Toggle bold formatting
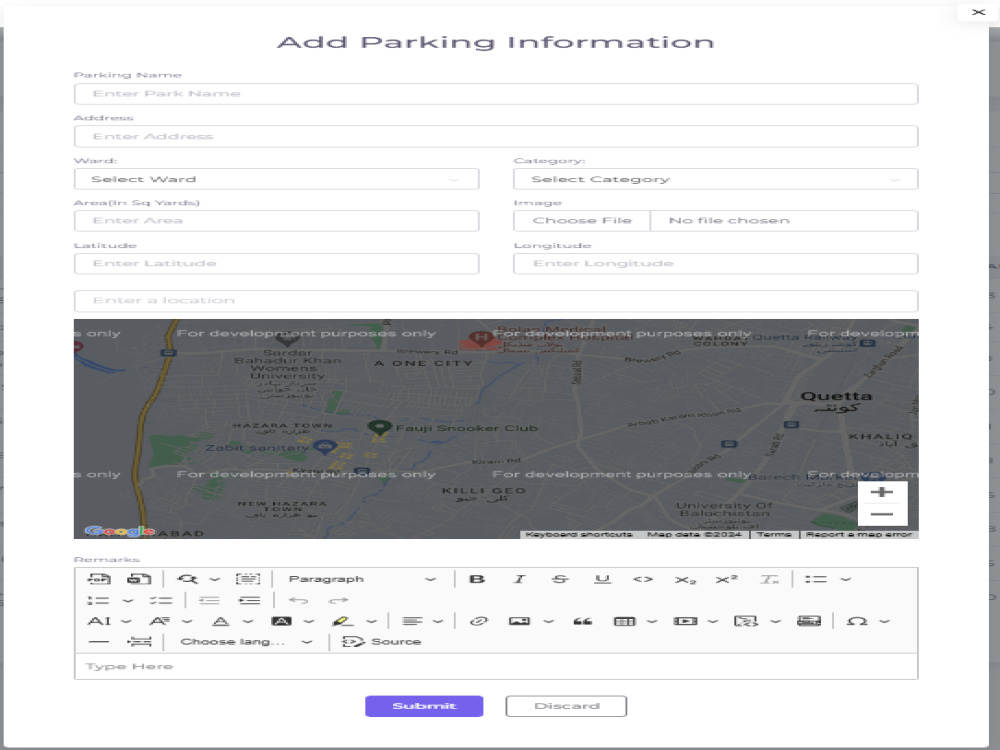1000x750 pixels. pyautogui.click(x=477, y=579)
